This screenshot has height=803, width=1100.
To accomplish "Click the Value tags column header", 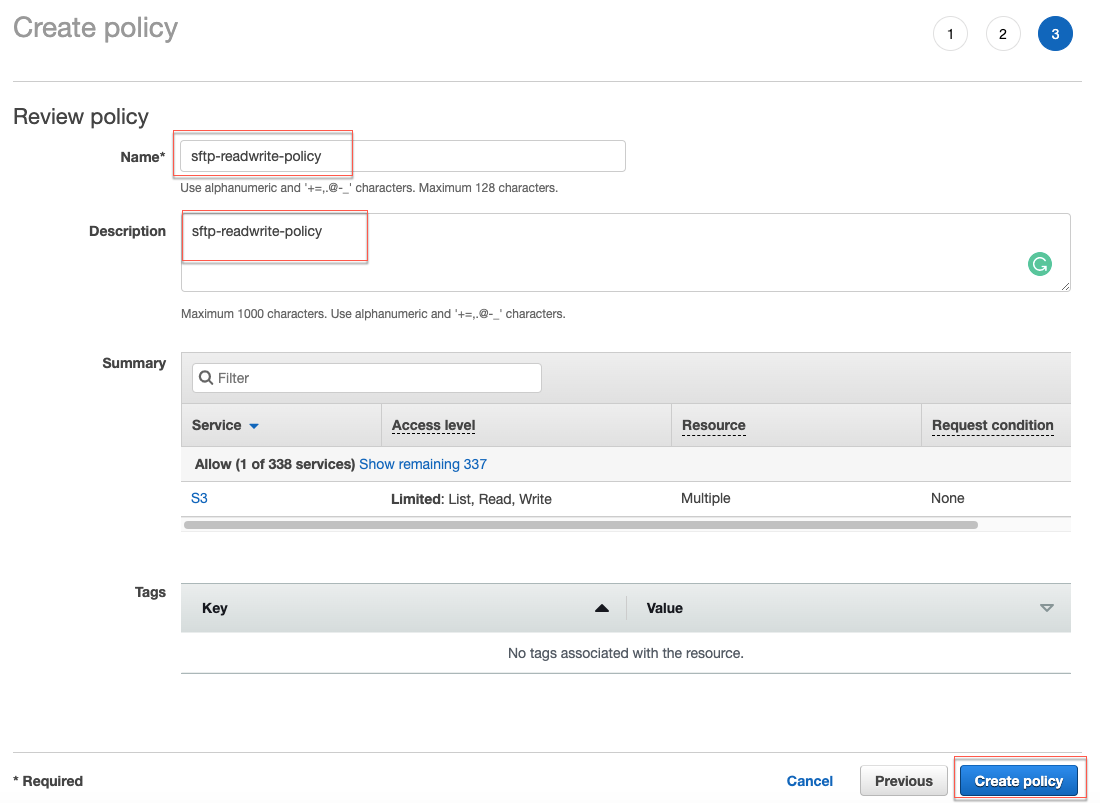I will (x=664, y=608).
